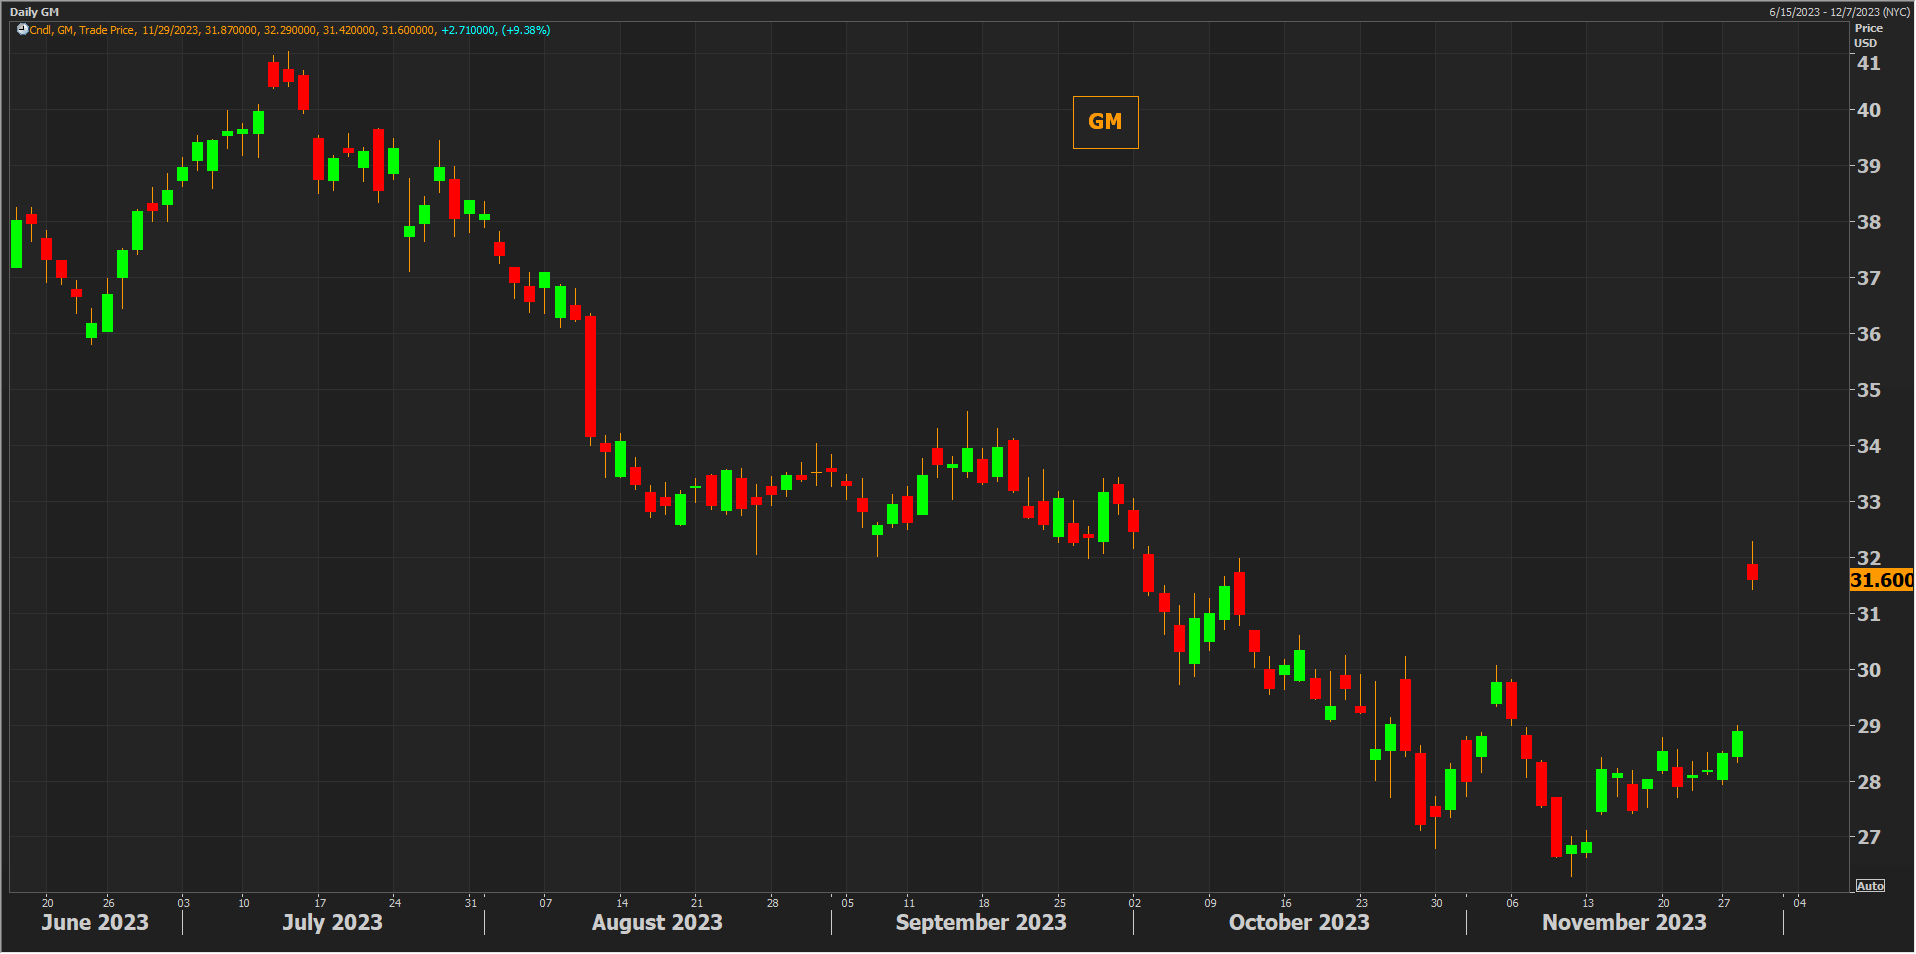Click the +2.710000 (+9.38%) change value

pyautogui.click(x=495, y=30)
